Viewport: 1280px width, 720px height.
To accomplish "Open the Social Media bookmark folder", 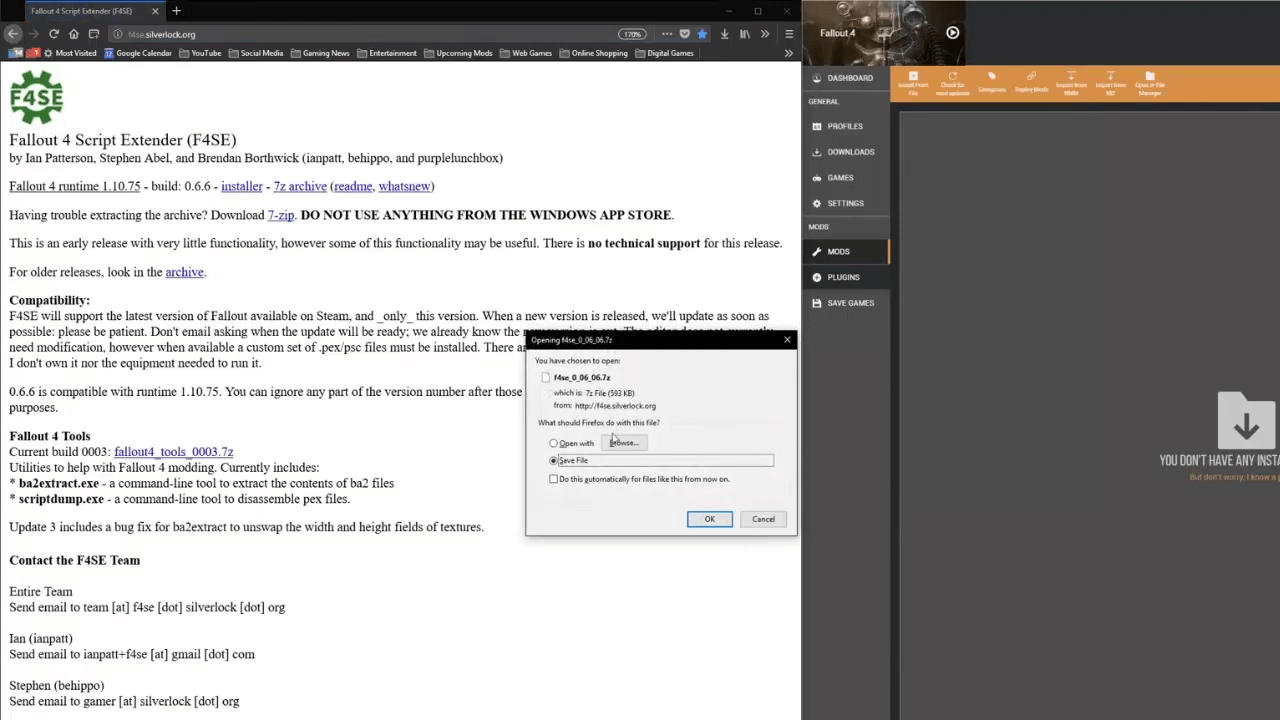I will [x=255, y=53].
